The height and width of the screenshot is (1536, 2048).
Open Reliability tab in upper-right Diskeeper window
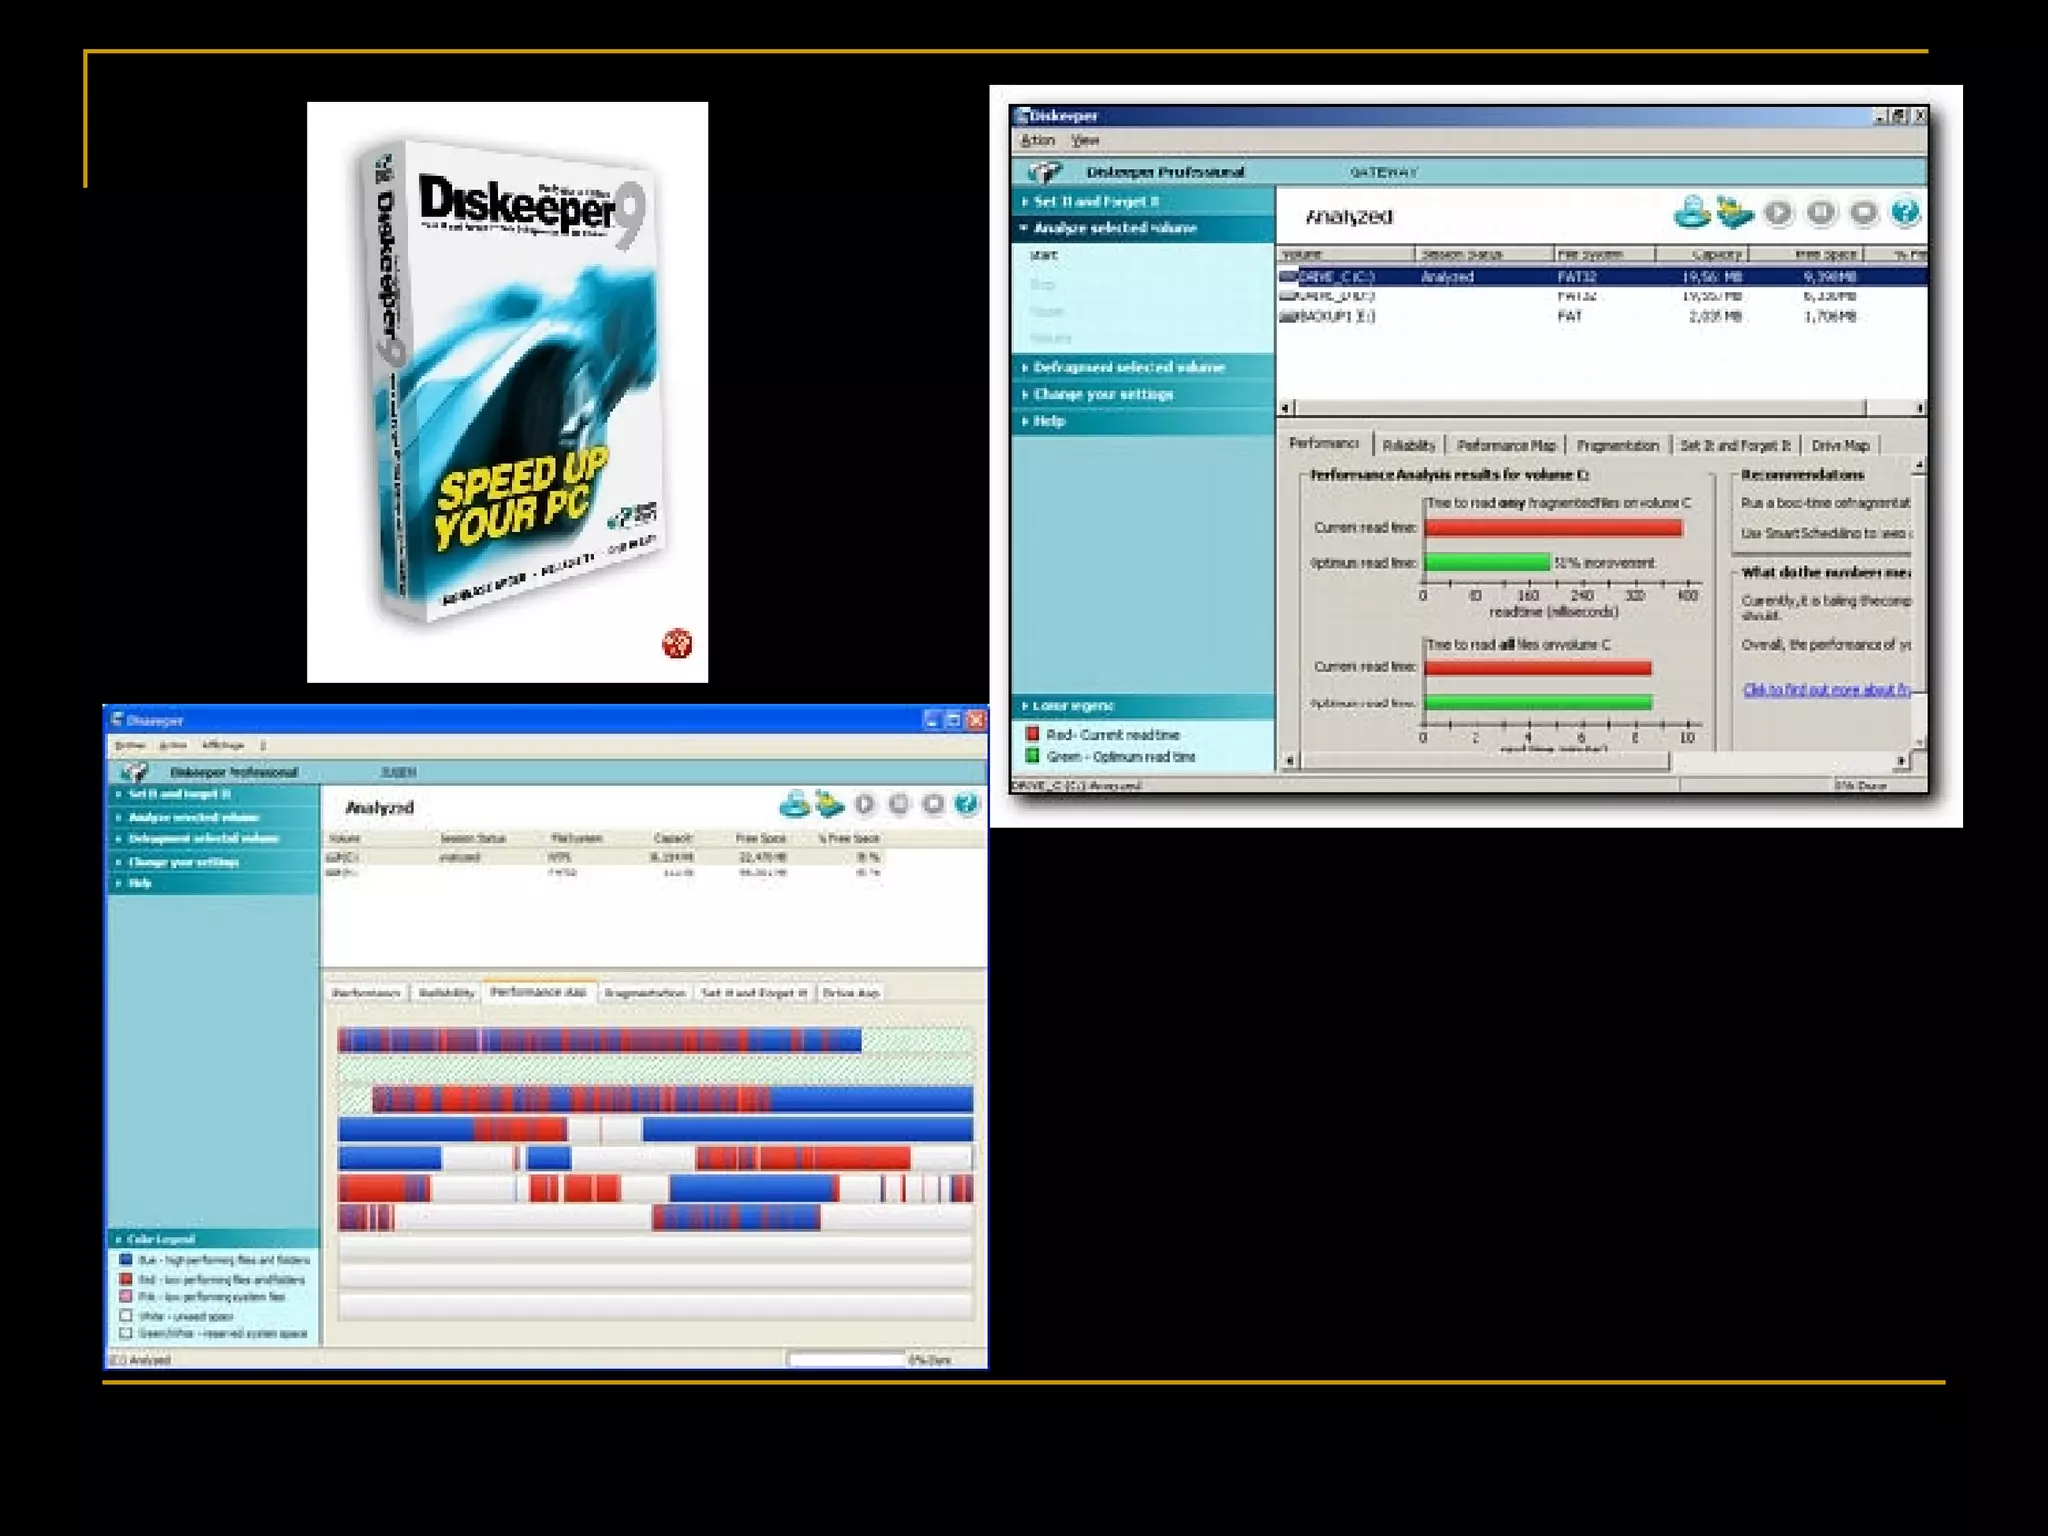pyautogui.click(x=1408, y=445)
